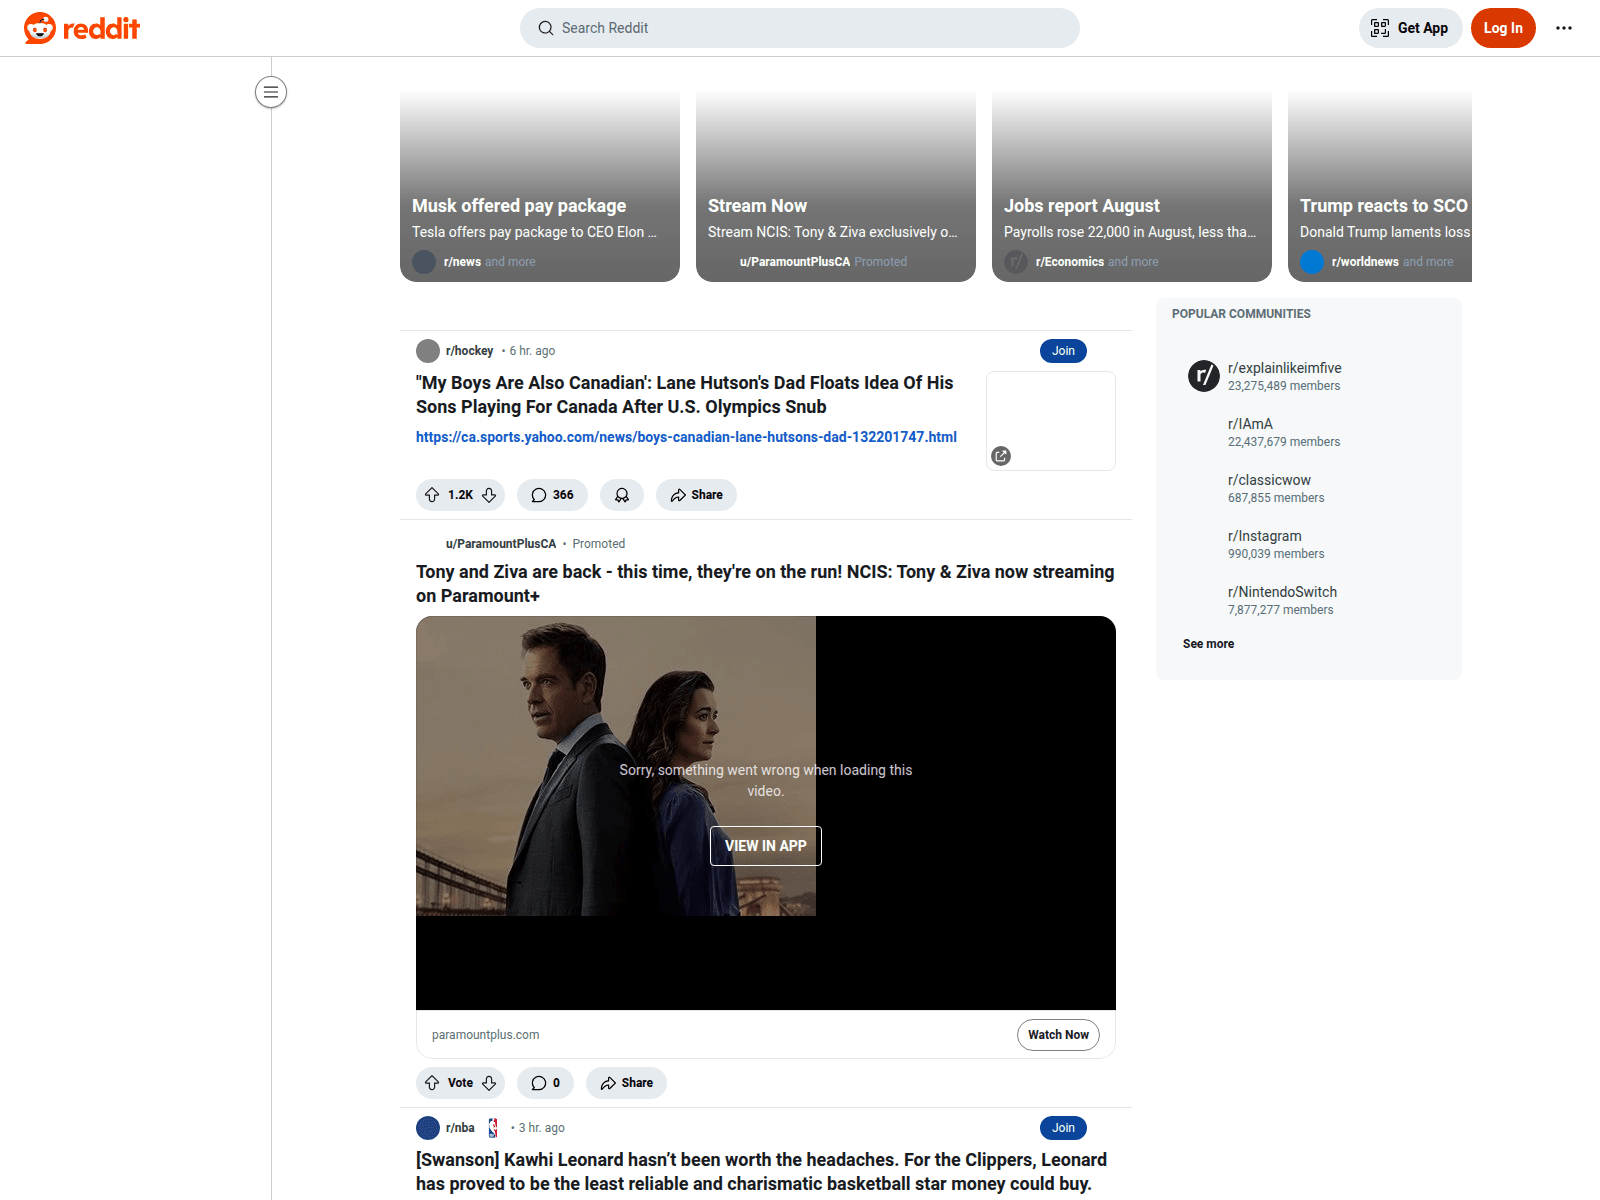Screen dimensions: 1600x1200
Task: Expand See more popular communities
Action: [x=1208, y=644]
